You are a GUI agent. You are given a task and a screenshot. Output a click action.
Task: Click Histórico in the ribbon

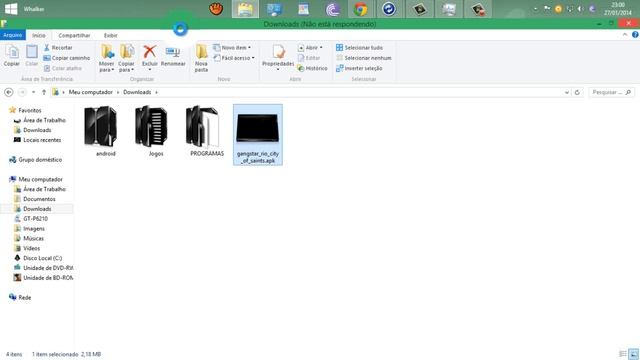click(313, 68)
